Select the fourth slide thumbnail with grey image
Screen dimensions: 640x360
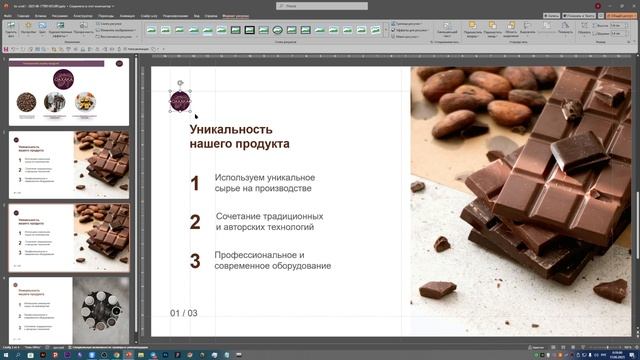69,311
